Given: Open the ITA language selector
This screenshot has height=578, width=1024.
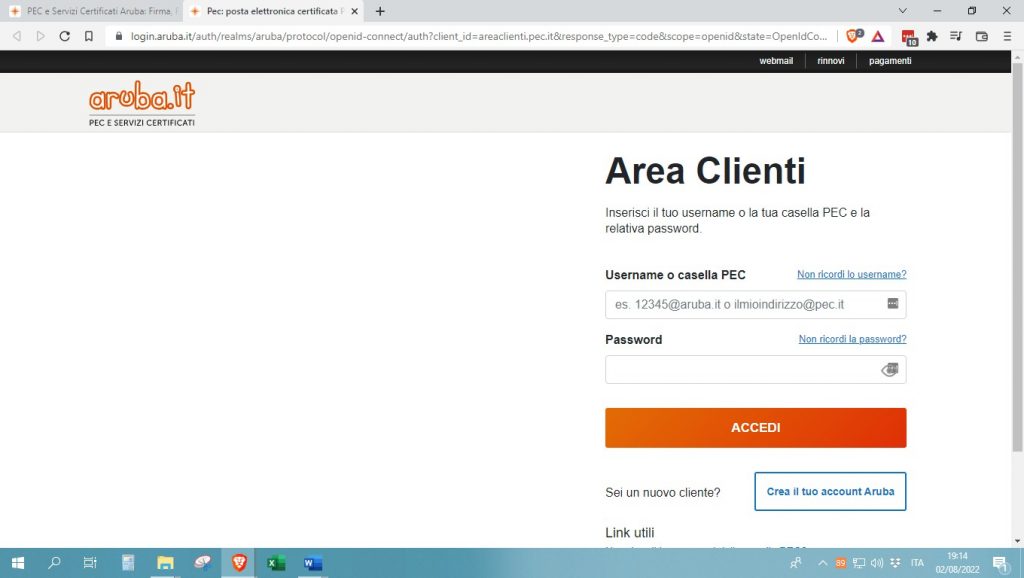Looking at the screenshot, I should coord(917,562).
